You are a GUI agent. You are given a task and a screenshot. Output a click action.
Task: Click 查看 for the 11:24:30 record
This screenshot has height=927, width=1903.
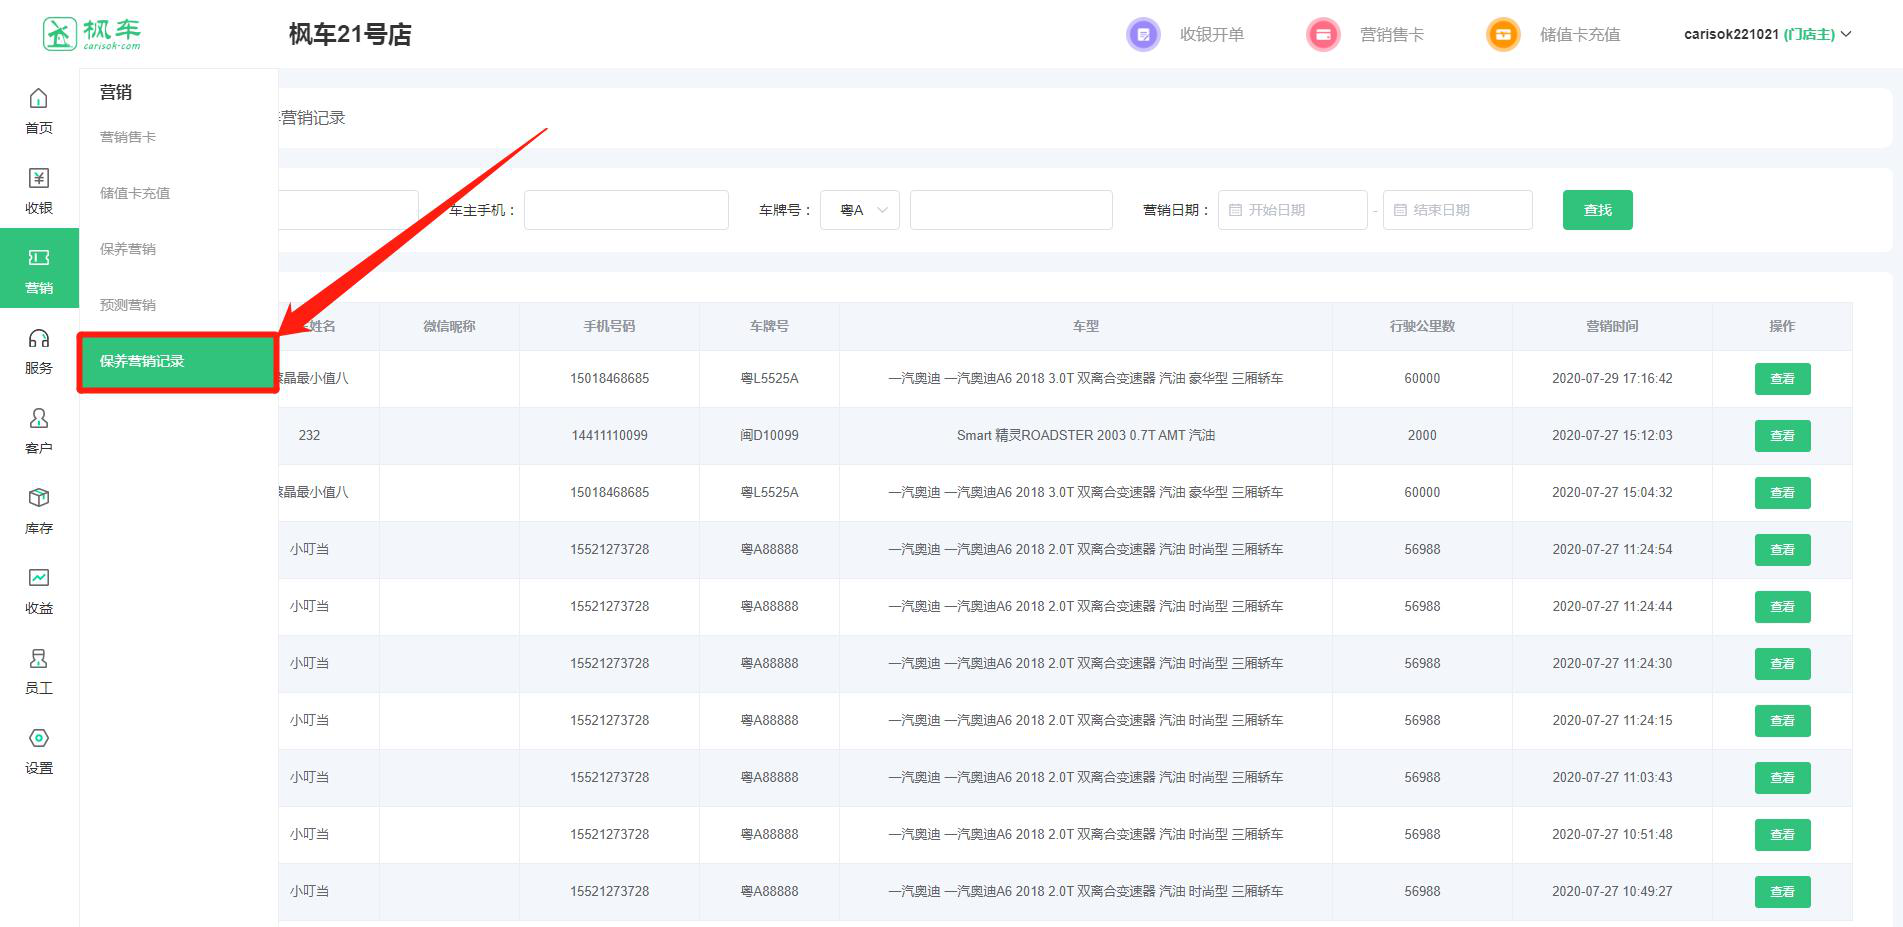pos(1782,664)
